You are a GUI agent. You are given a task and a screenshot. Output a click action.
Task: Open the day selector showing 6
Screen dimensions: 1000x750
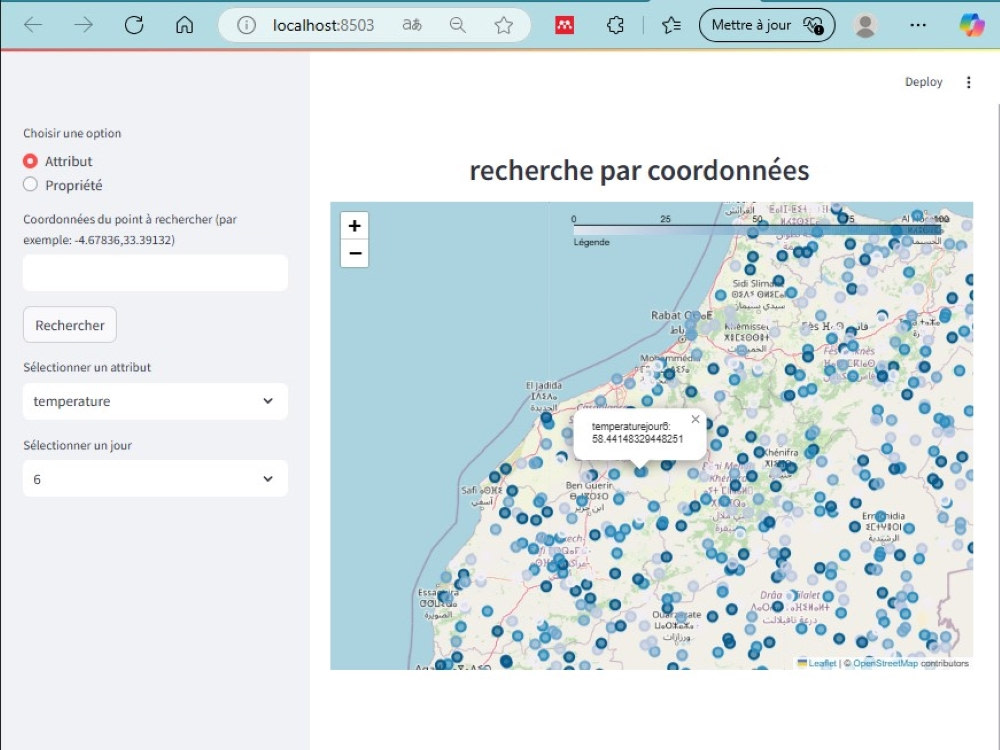(x=155, y=479)
